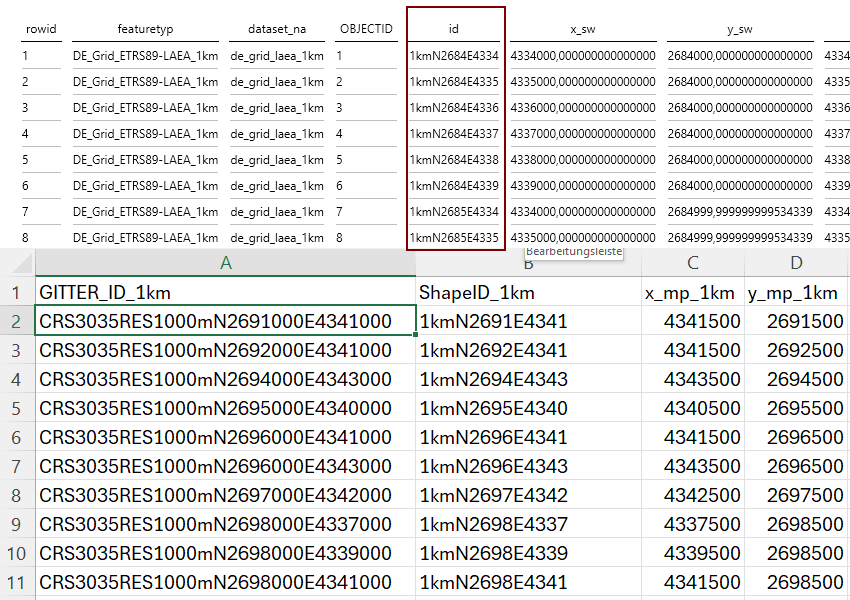Viewport: 850px width, 600px height.
Task: Select Excel column D header
Action: click(796, 263)
